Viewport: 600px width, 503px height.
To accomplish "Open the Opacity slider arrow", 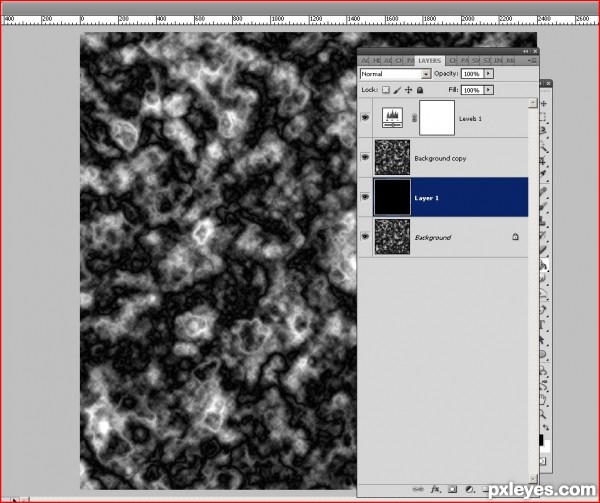I will [x=488, y=73].
